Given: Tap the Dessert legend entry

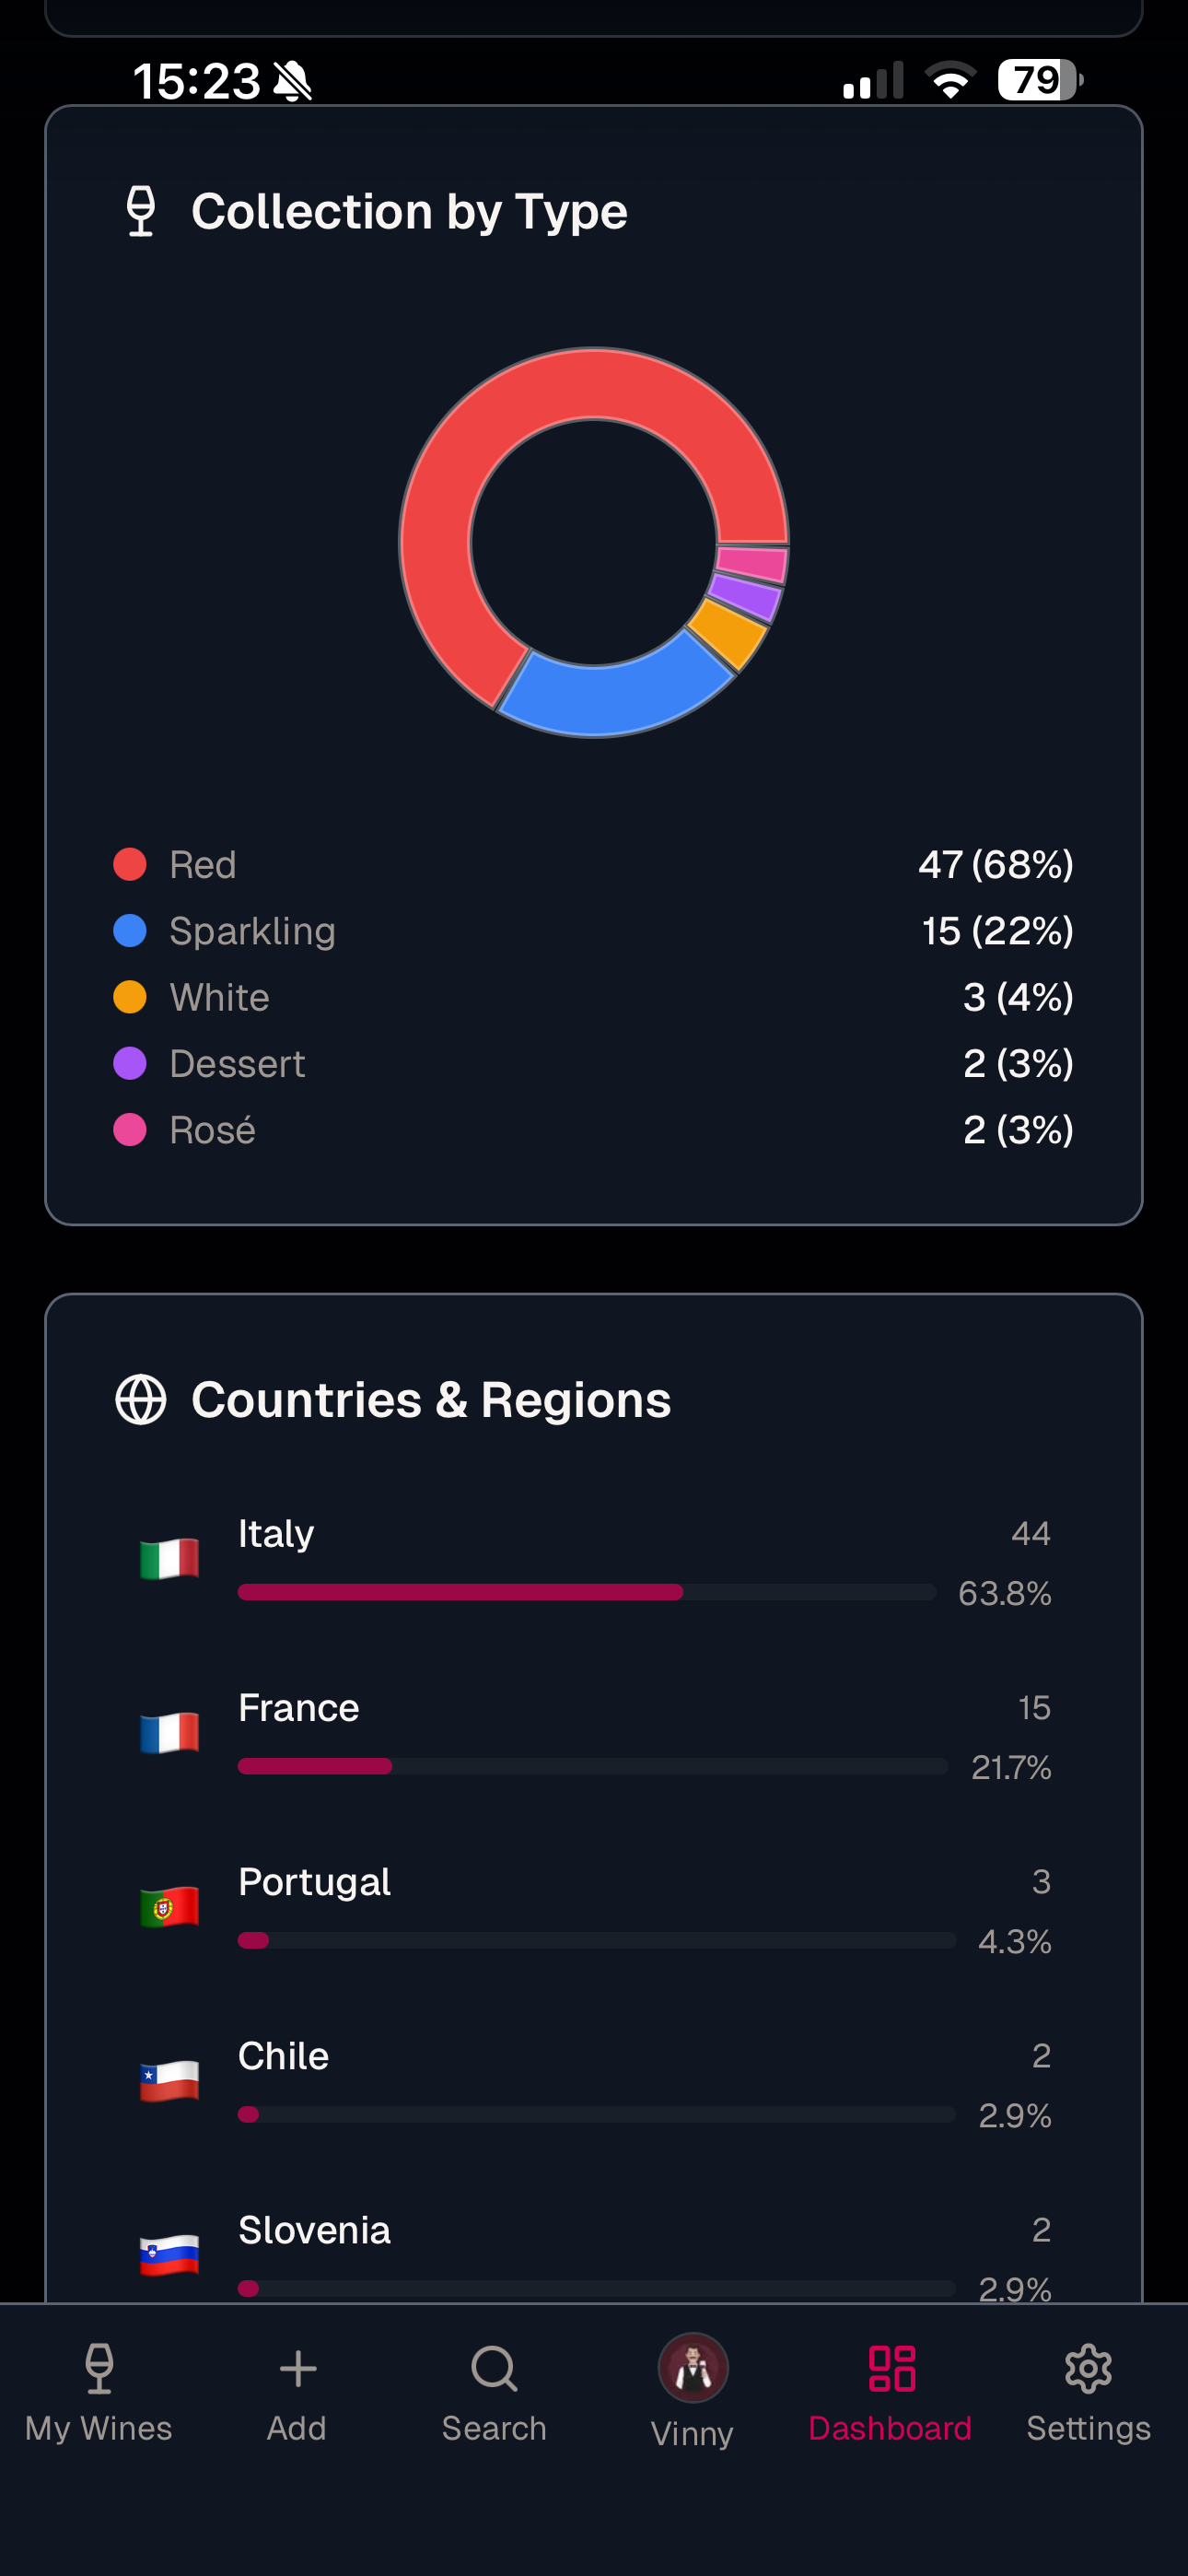Looking at the screenshot, I should coord(593,1064).
